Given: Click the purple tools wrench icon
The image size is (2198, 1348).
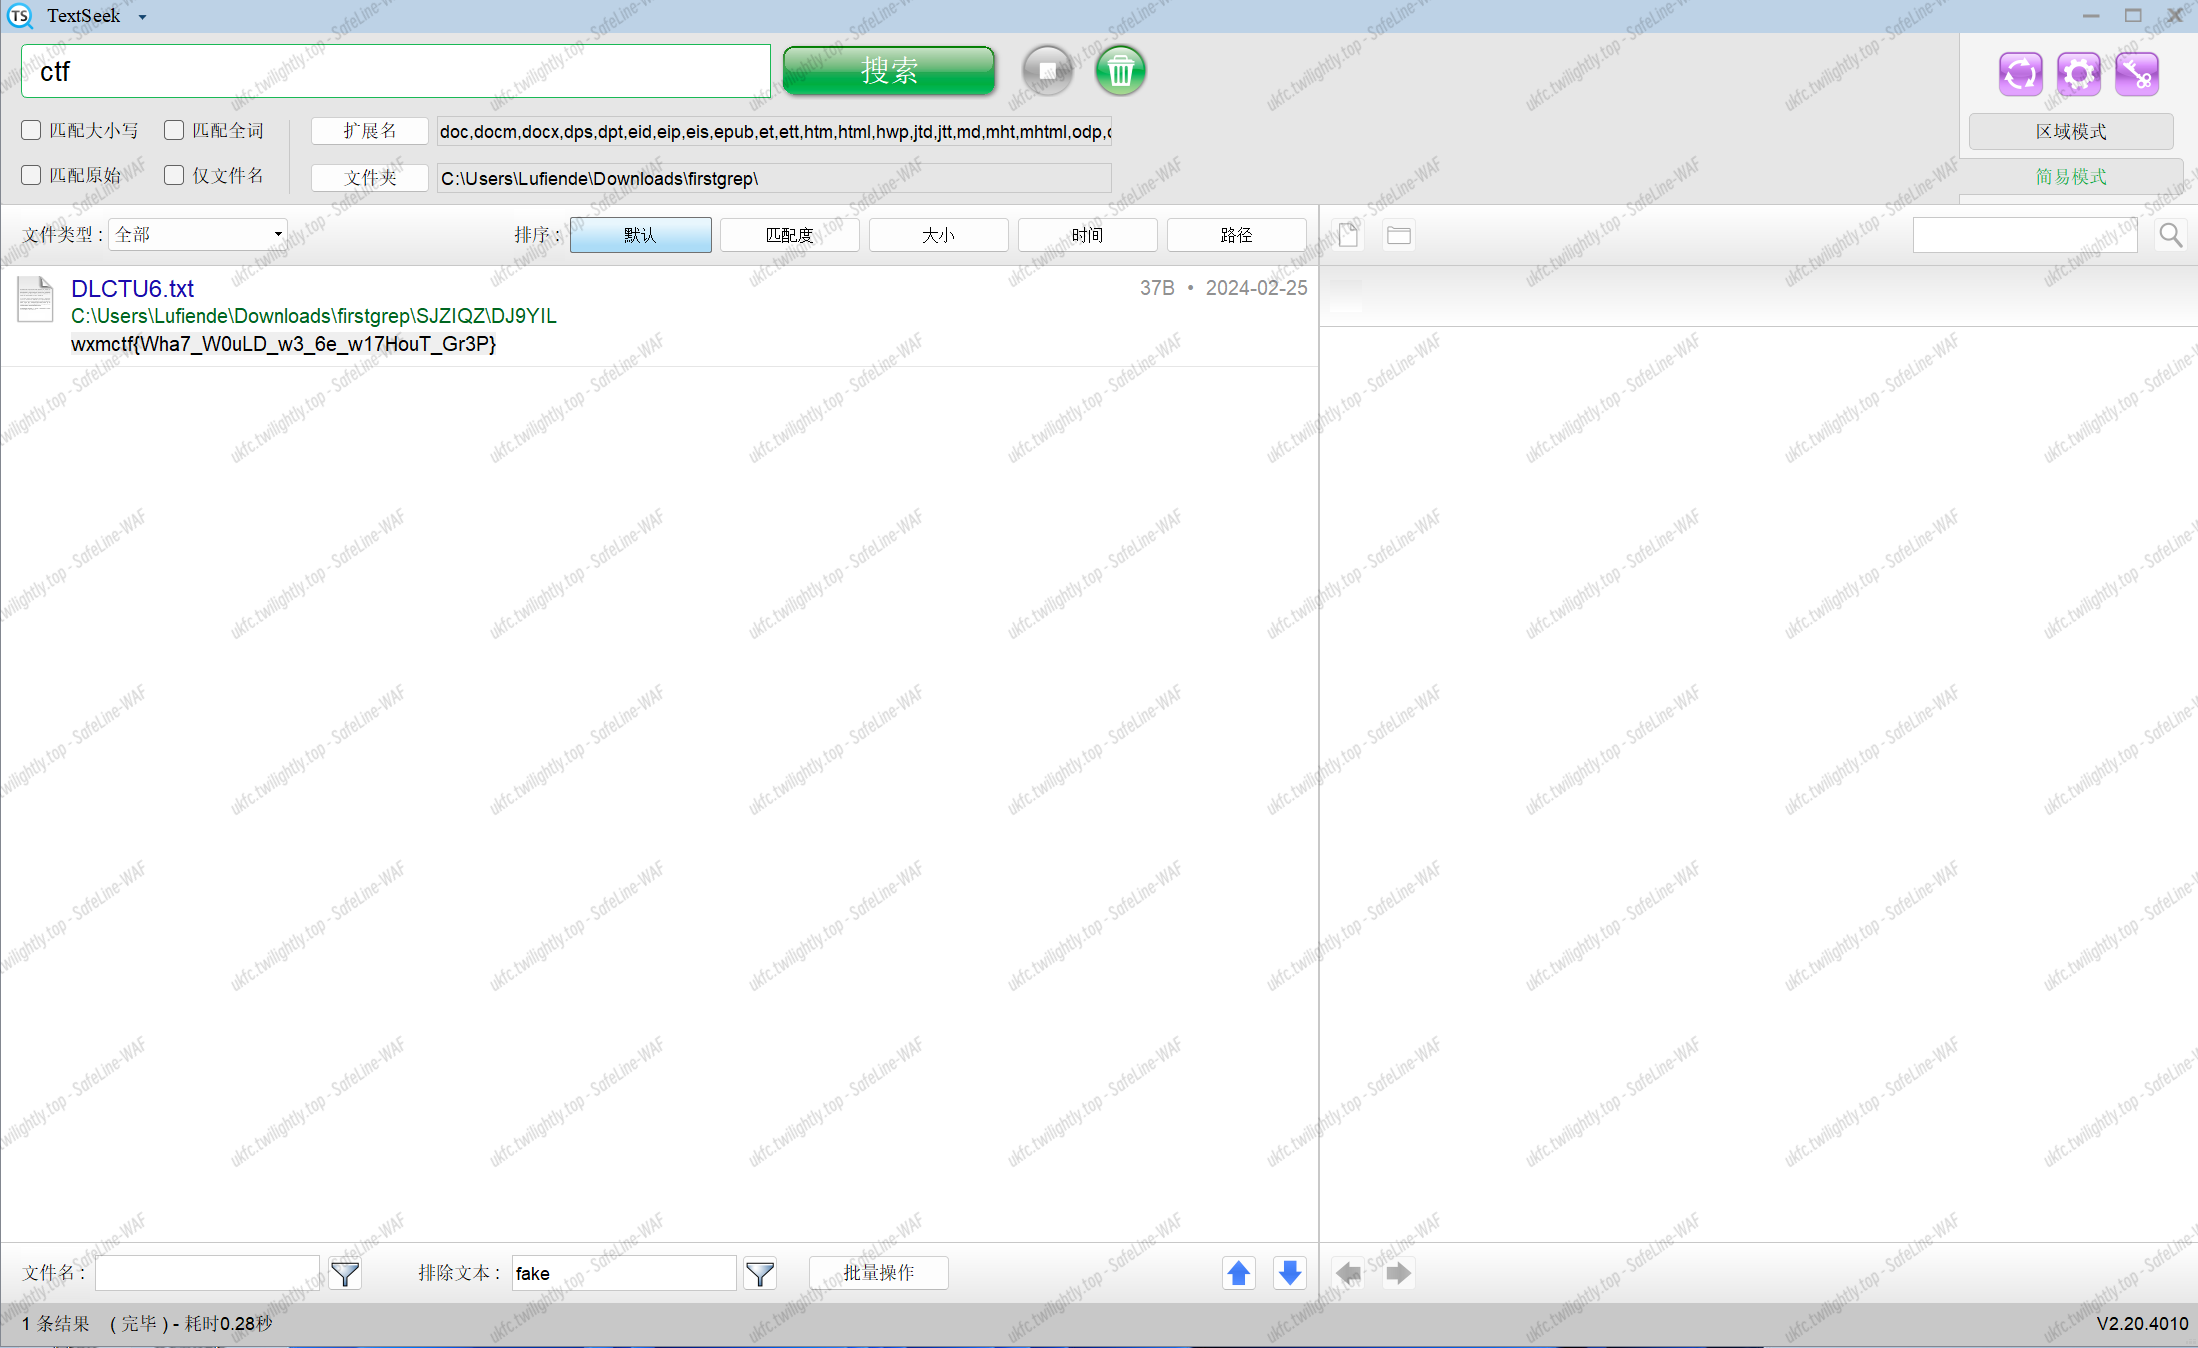Looking at the screenshot, I should coord(2137,74).
